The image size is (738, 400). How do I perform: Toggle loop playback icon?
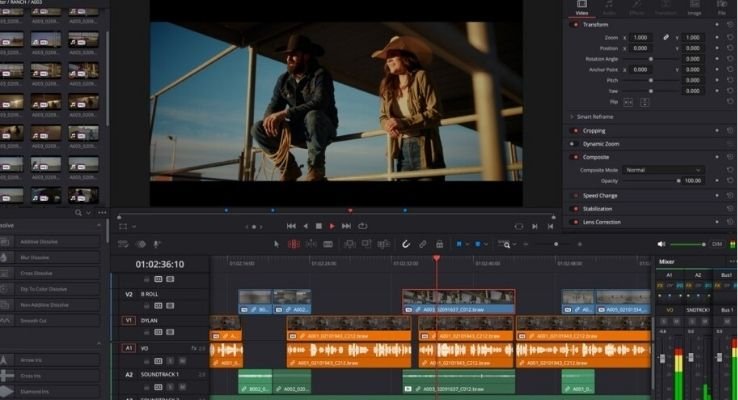pyautogui.click(x=362, y=226)
